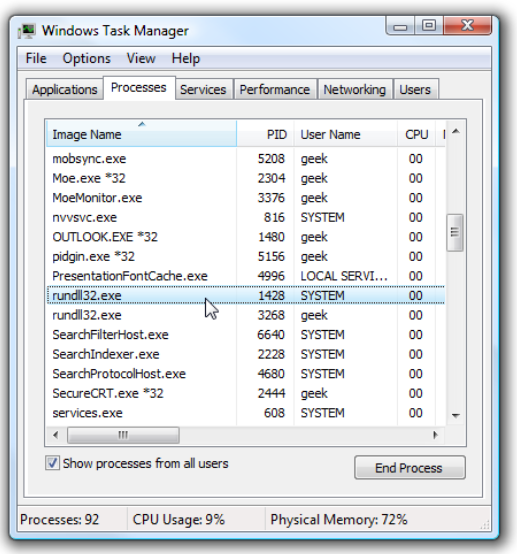Click PID value 6640
Screen dimensions: 517x554
[x=271, y=335]
